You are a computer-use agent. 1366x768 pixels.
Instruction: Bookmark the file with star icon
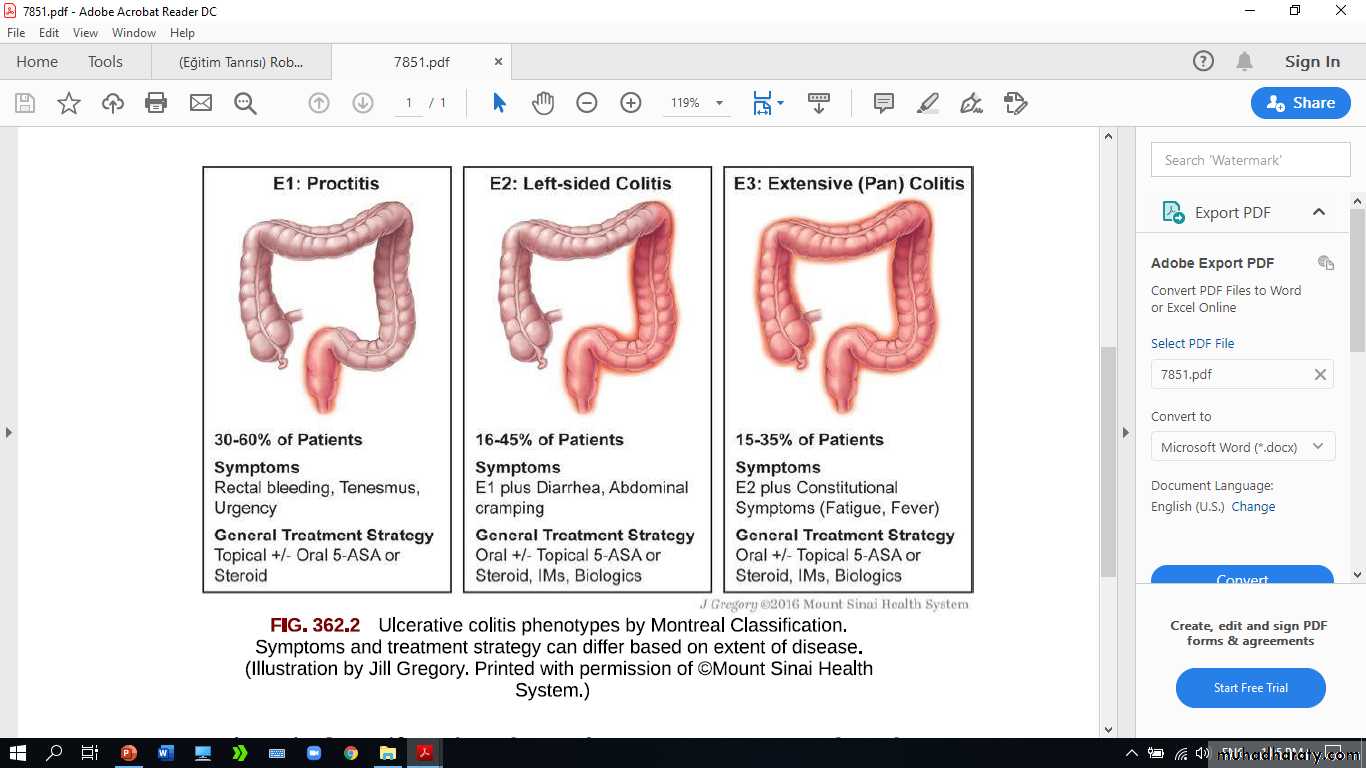pyautogui.click(x=69, y=103)
